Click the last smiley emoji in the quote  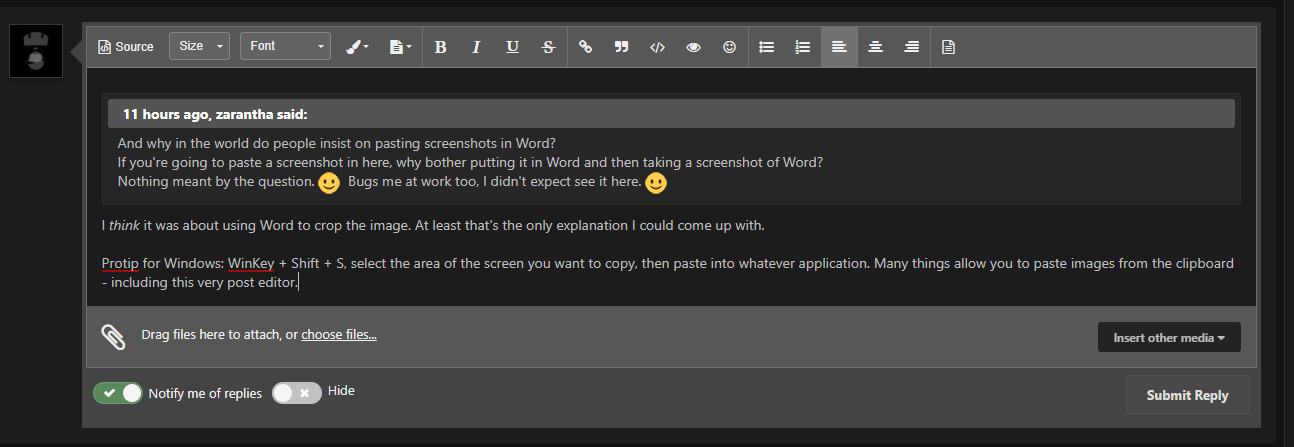coord(656,183)
